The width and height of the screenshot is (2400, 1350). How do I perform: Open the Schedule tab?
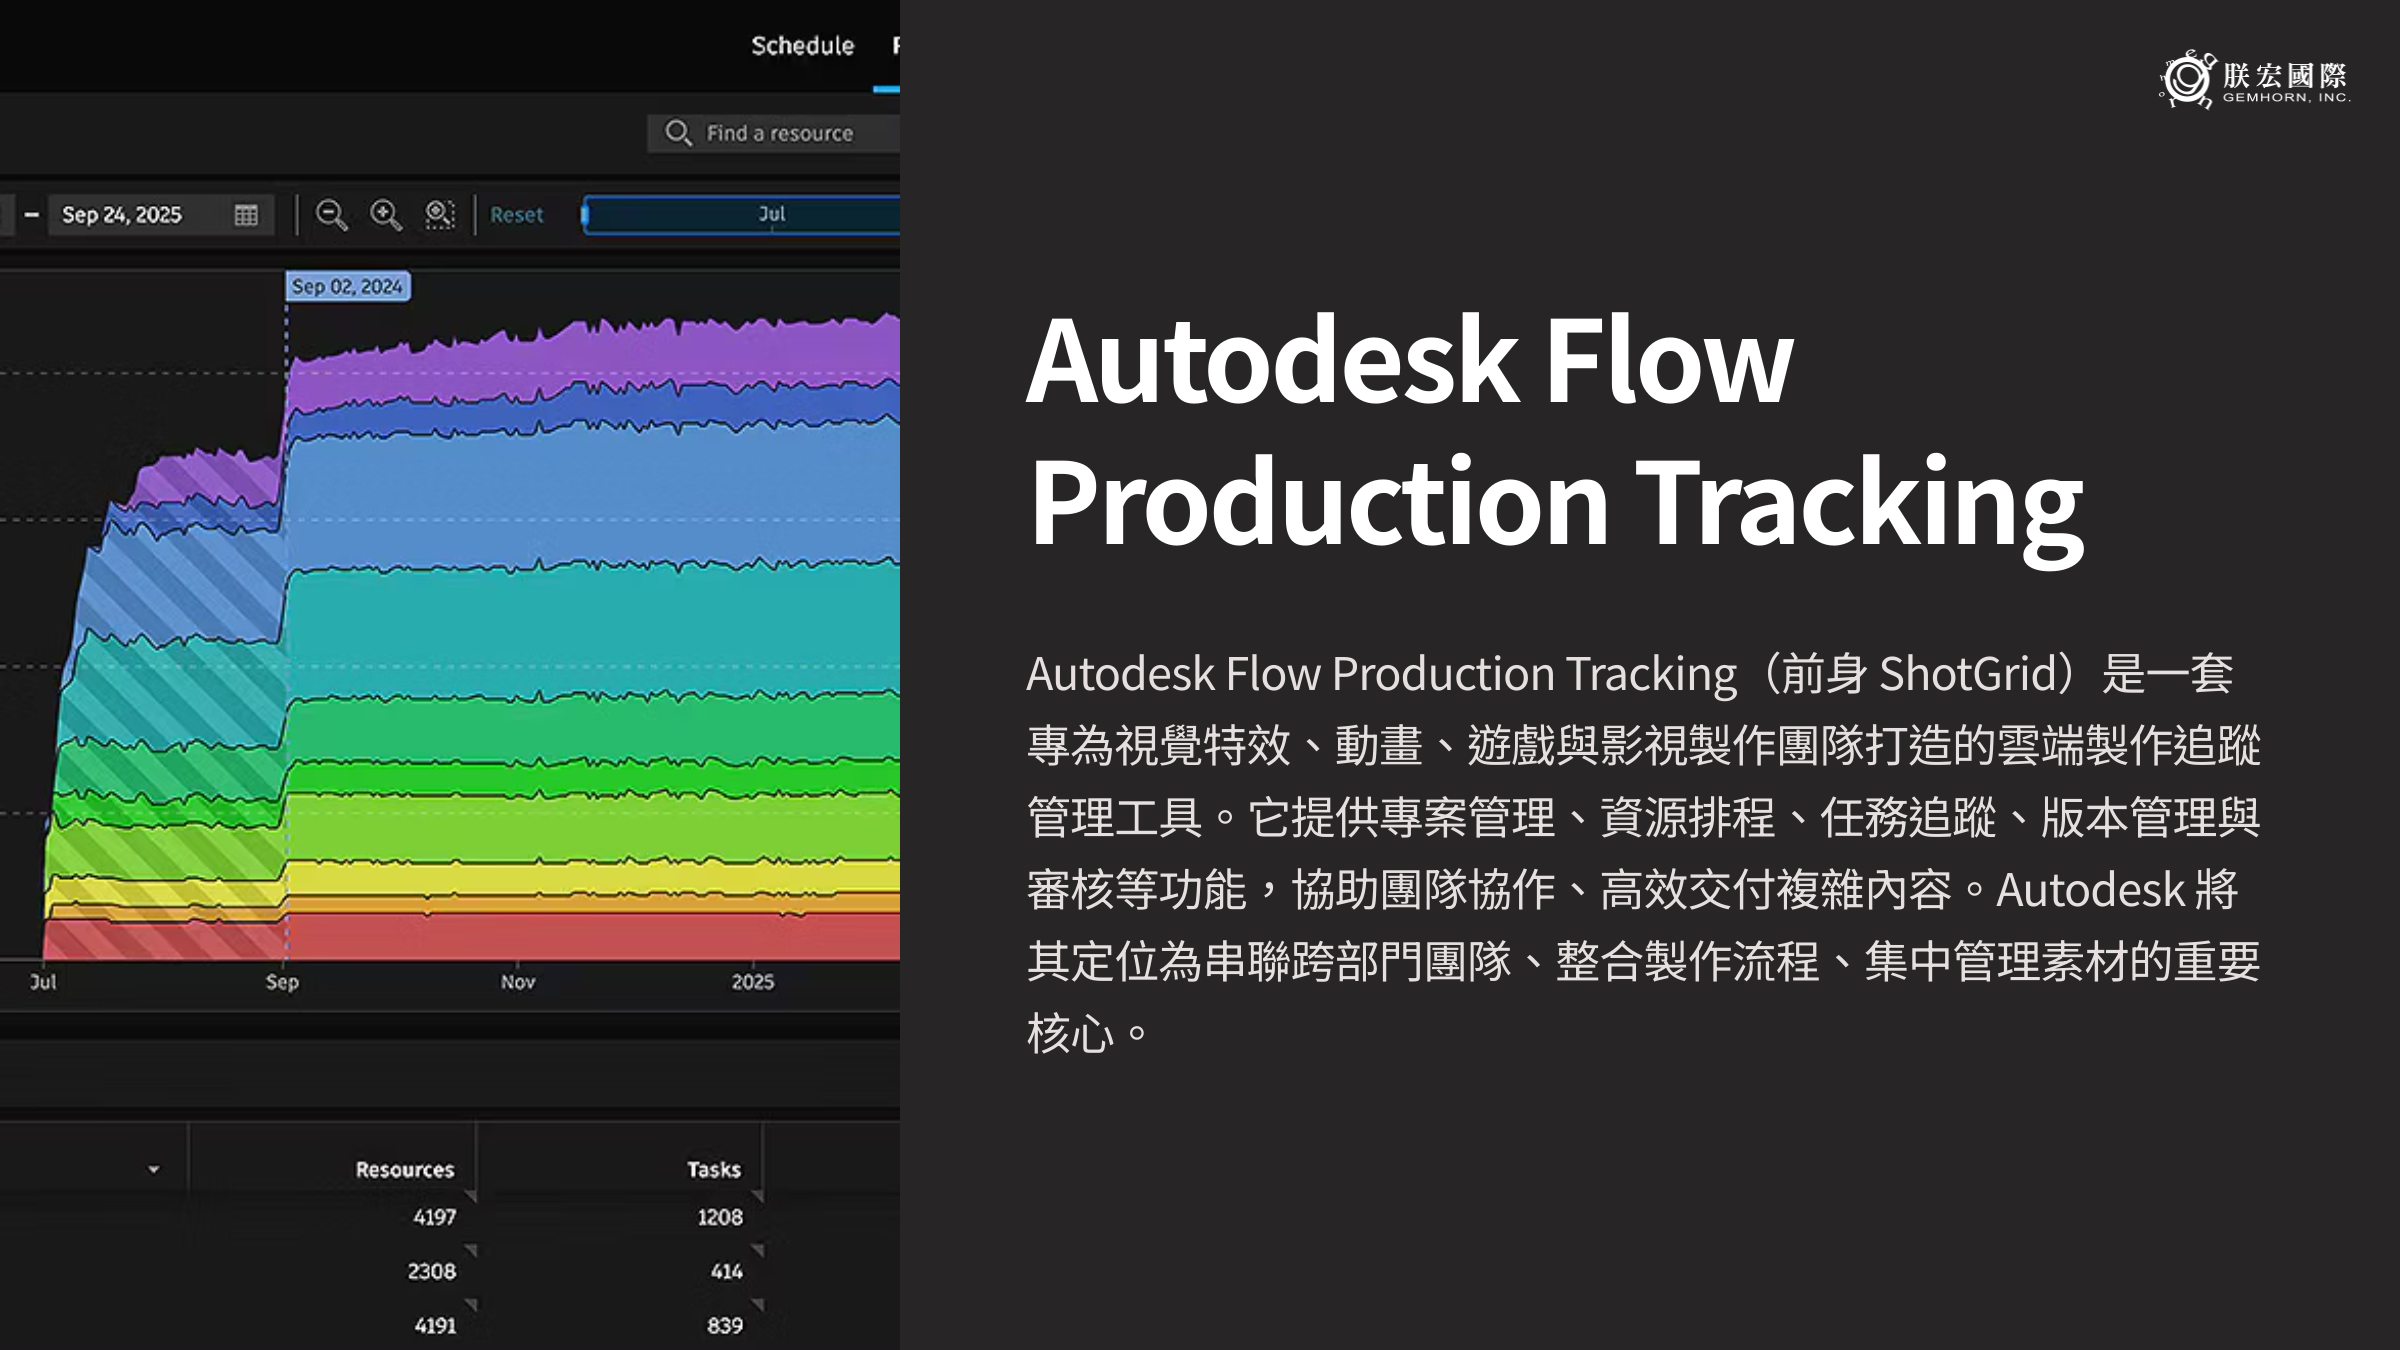802,46
